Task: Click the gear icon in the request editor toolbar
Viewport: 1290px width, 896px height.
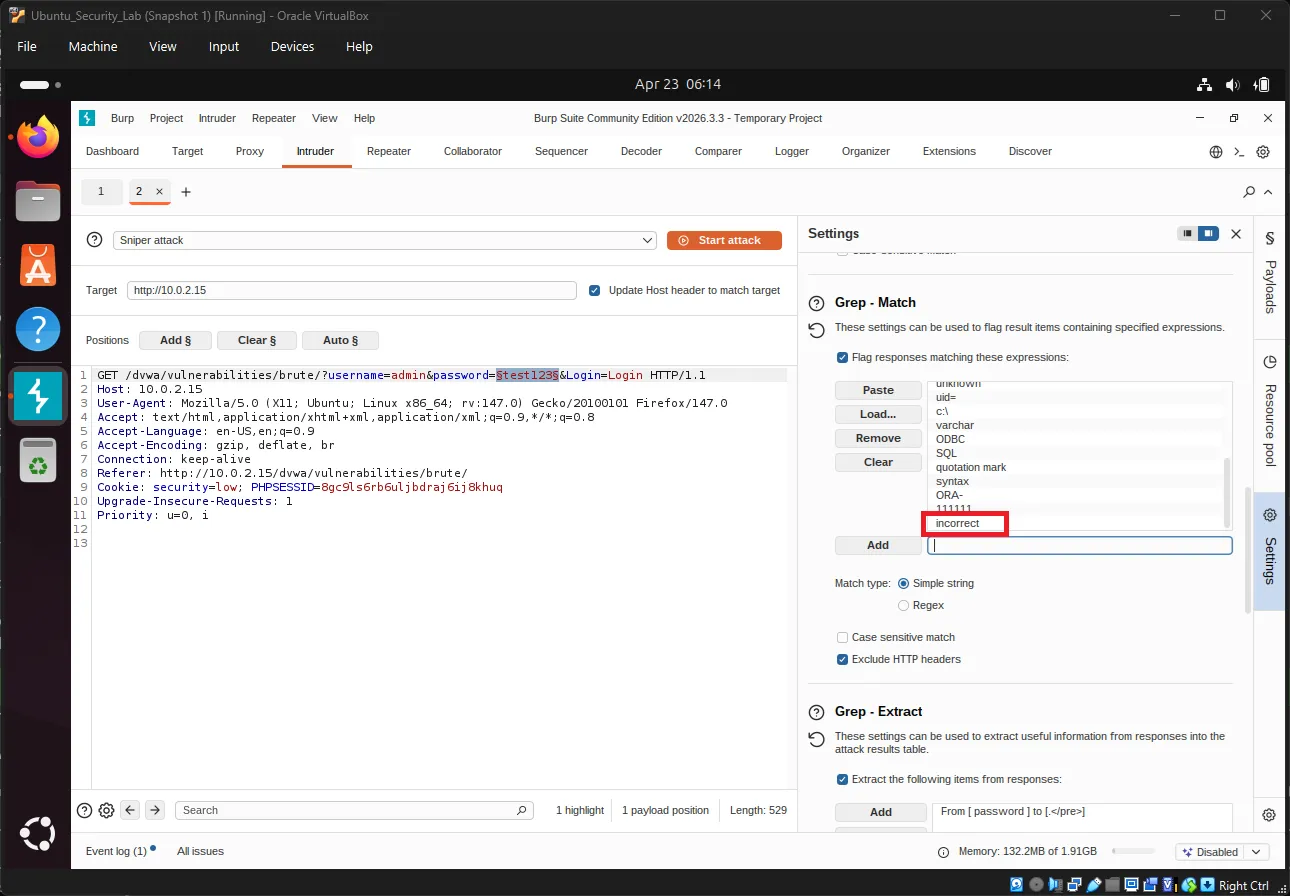Action: (107, 810)
